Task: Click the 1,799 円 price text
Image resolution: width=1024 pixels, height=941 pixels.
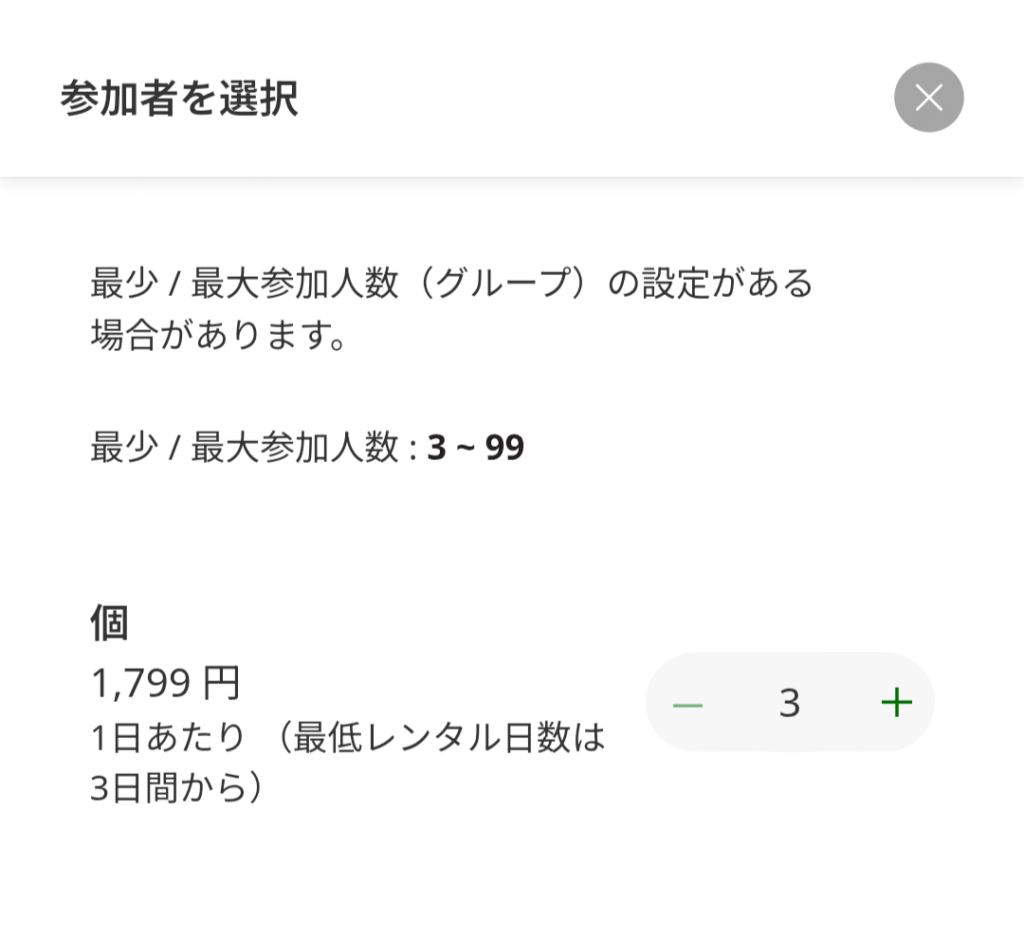Action: pyautogui.click(x=166, y=683)
